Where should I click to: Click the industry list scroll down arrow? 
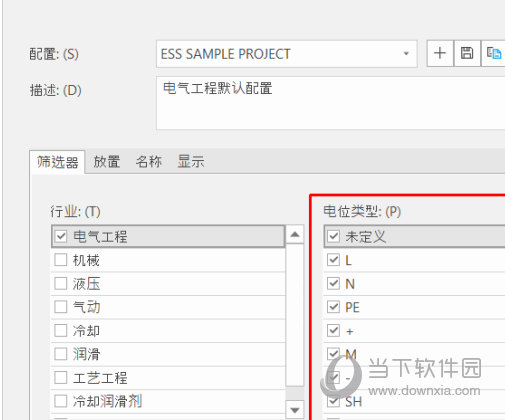click(295, 410)
